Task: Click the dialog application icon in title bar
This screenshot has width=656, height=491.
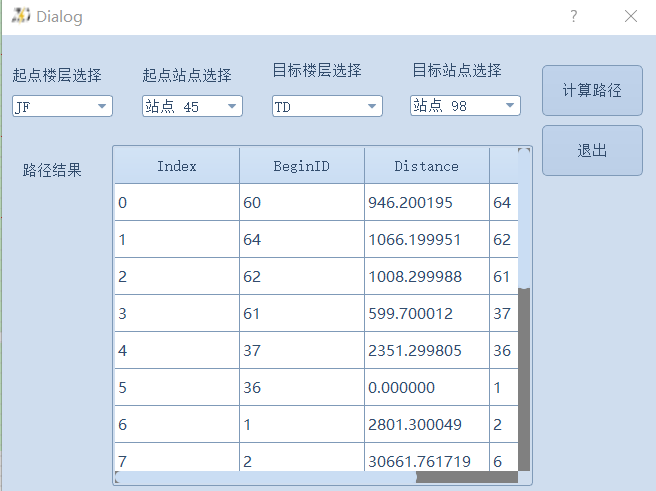Action: click(x=20, y=16)
